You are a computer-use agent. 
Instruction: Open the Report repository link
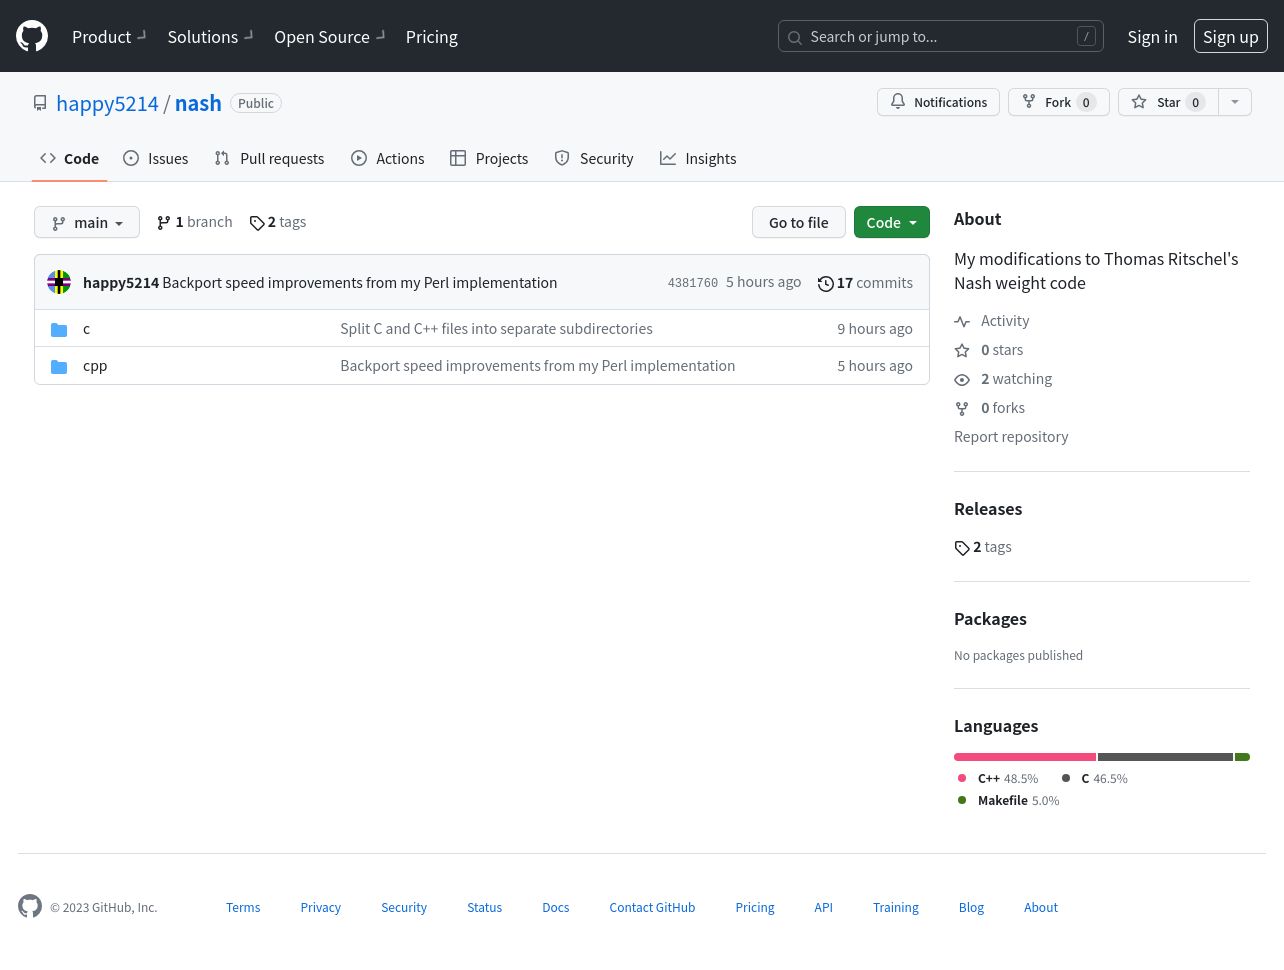(x=1011, y=436)
